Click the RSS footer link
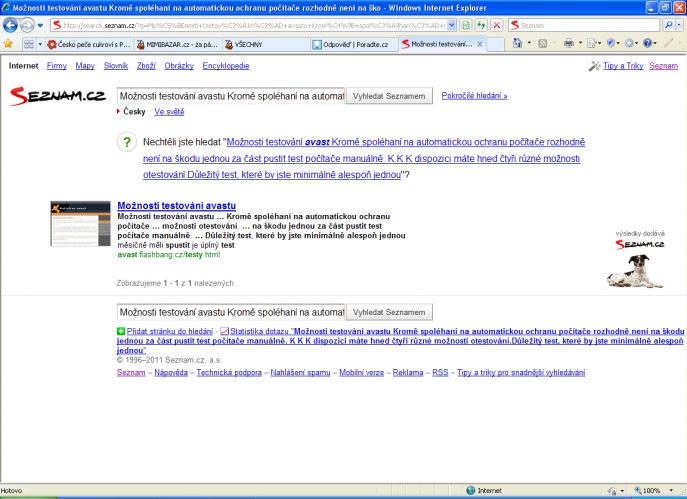687x499 pixels. pos(440,372)
